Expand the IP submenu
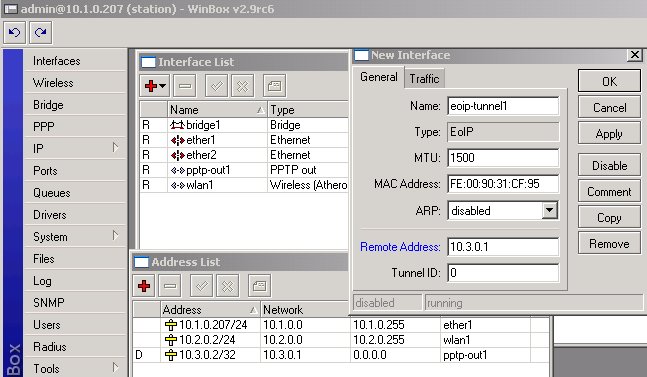This screenshot has width=647, height=377. [75, 148]
